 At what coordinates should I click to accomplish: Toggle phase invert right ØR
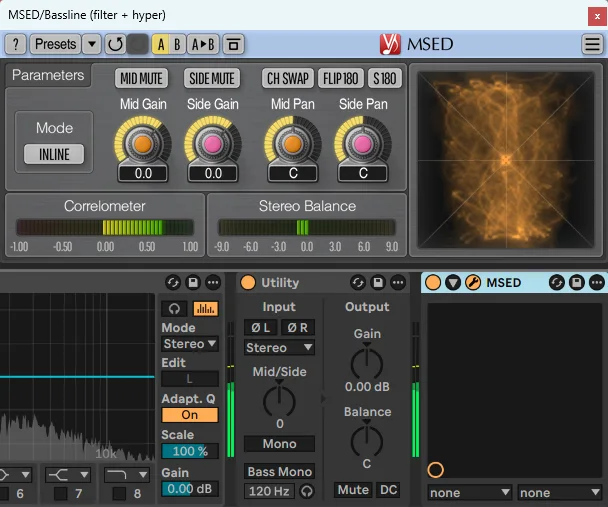[297, 328]
